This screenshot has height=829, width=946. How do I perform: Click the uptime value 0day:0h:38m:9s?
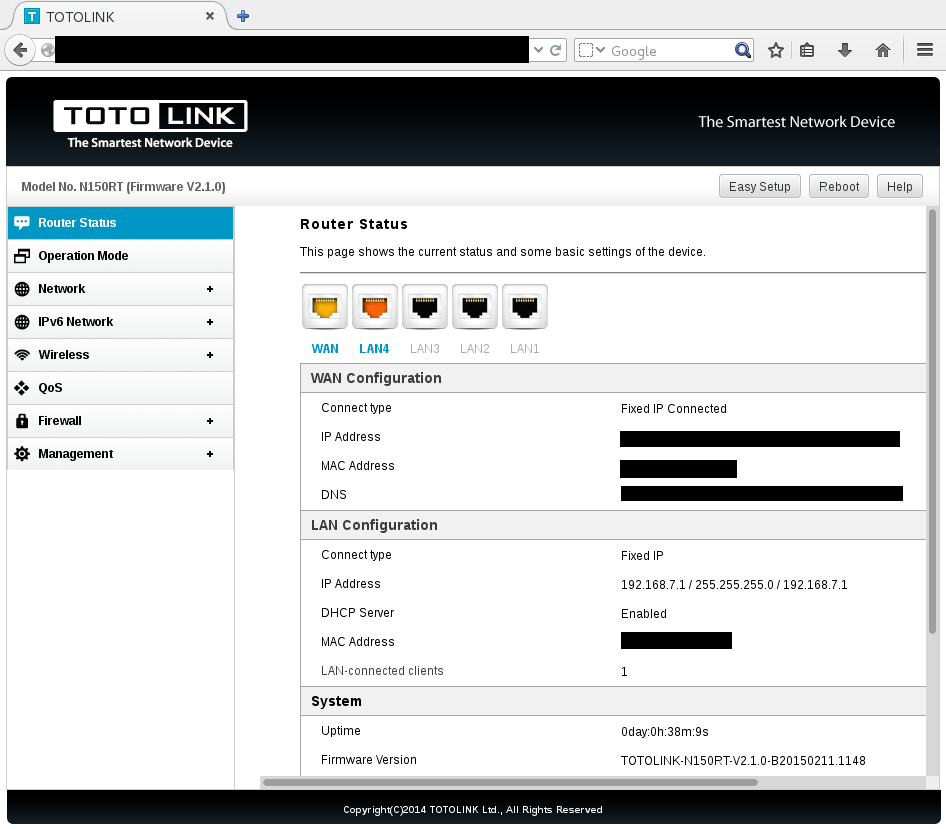(664, 732)
